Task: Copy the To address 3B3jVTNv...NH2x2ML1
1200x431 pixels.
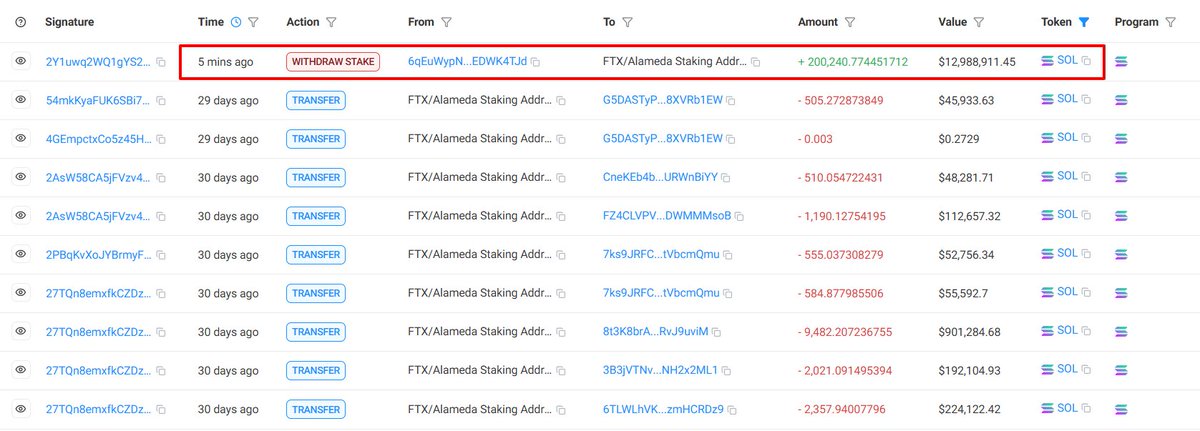Action: pyautogui.click(x=727, y=371)
